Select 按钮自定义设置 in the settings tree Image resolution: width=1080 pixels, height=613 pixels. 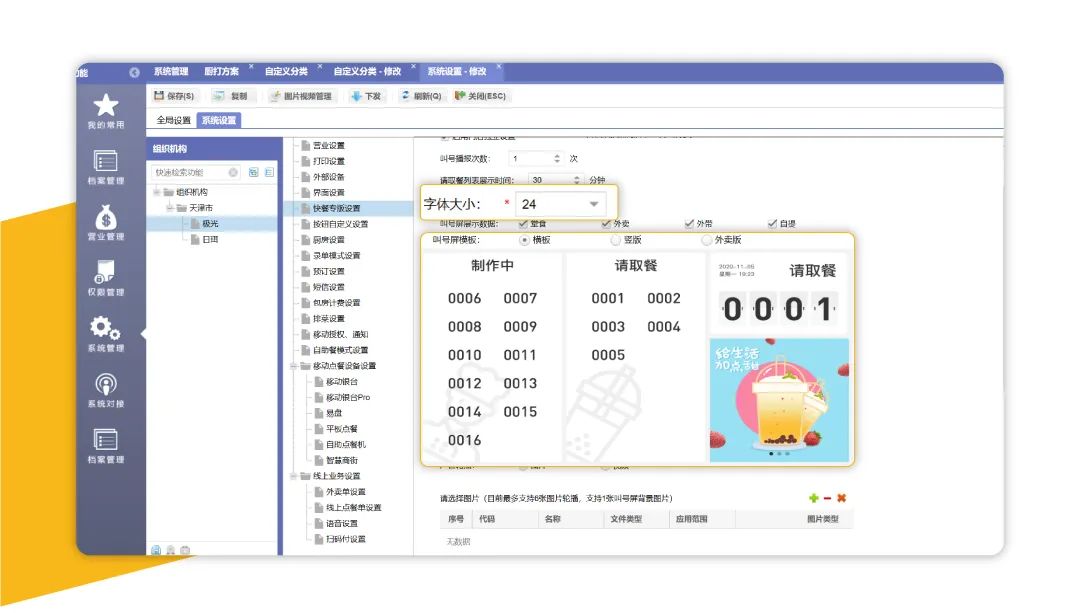click(340, 224)
